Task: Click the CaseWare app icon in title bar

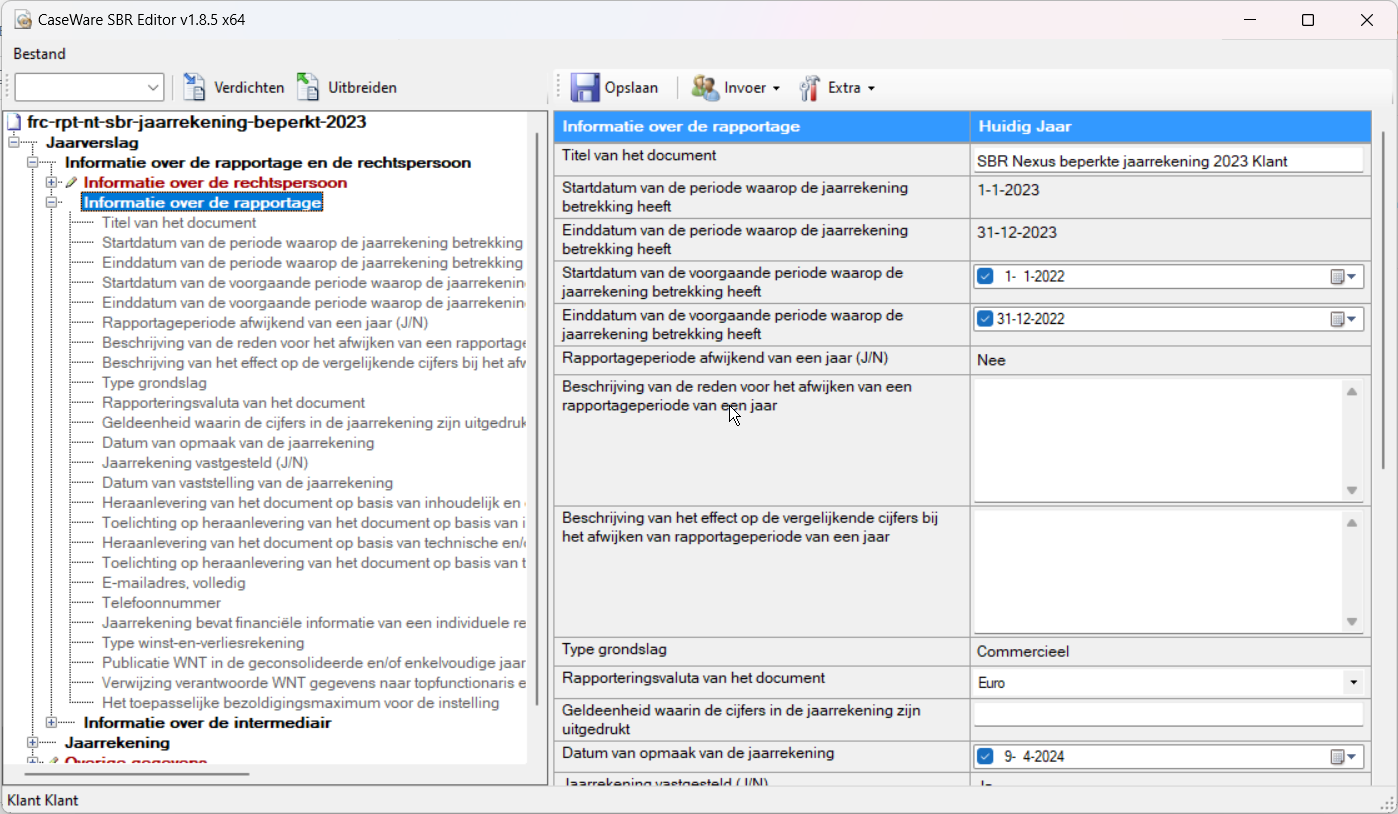Action: tap(22, 20)
